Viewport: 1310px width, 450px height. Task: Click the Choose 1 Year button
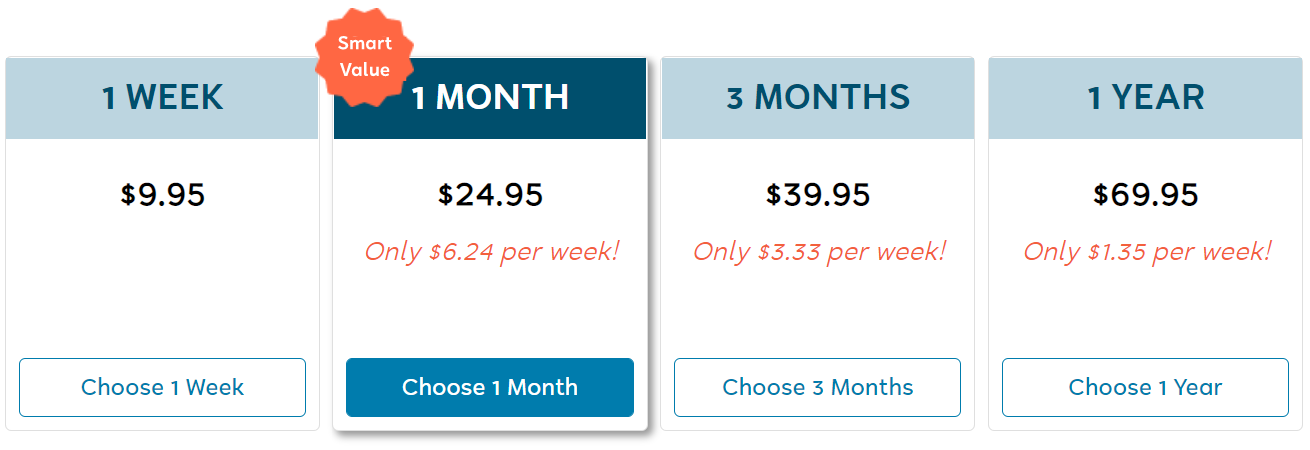(1145, 387)
